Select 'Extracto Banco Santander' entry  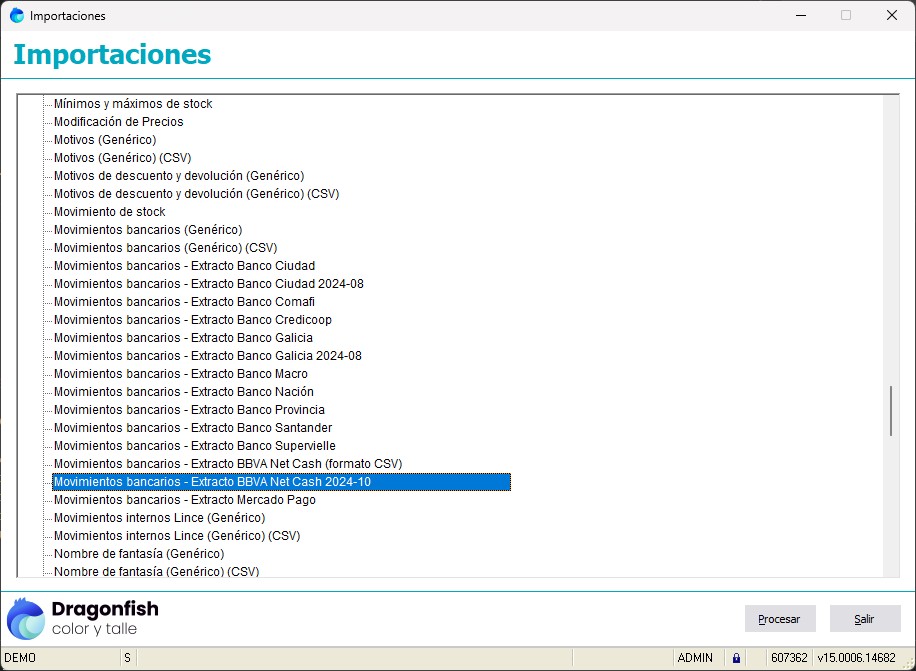pos(192,428)
